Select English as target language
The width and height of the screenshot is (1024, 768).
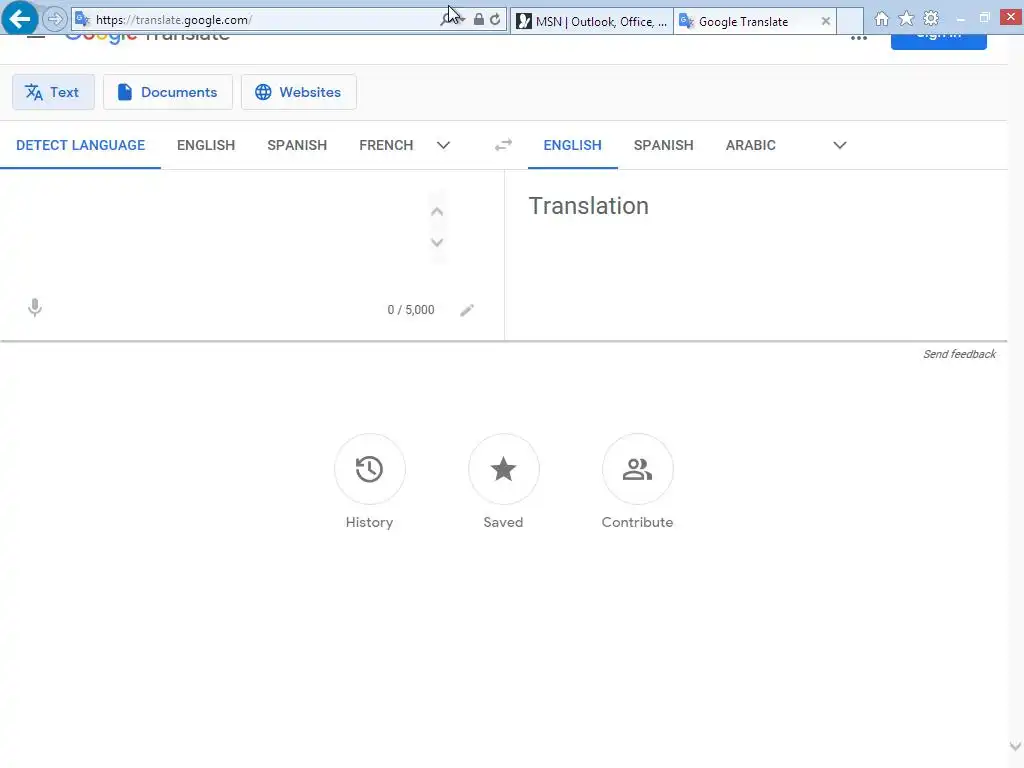pos(573,145)
